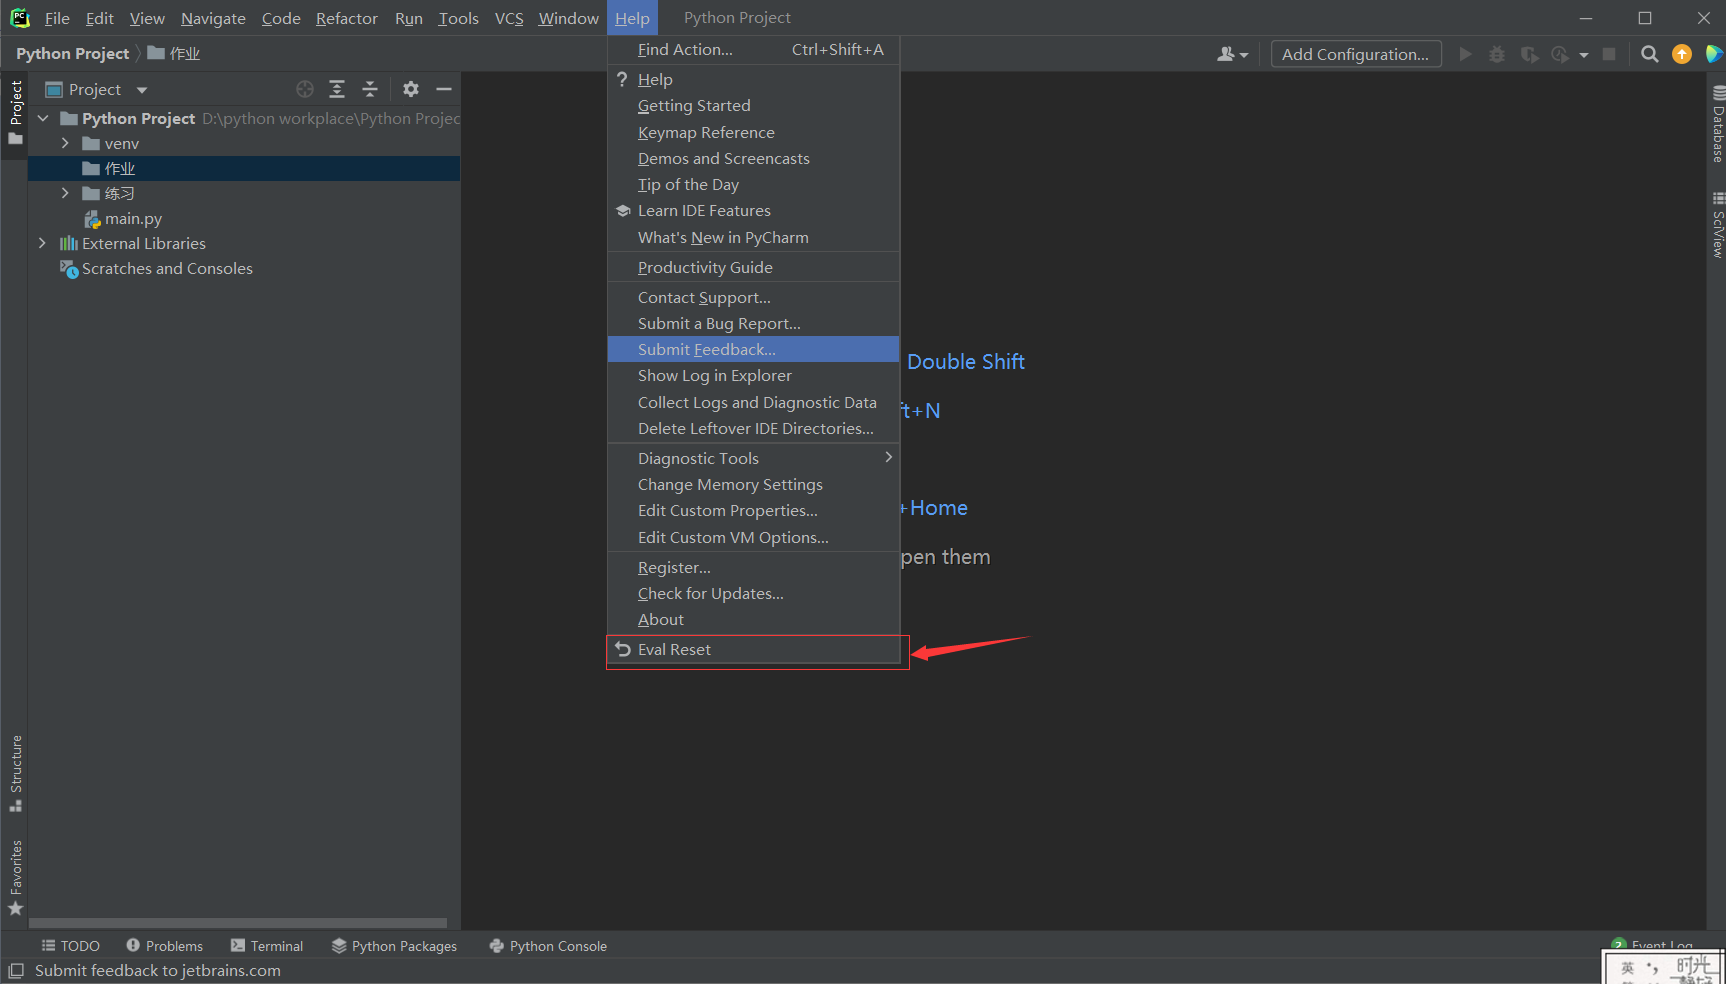1726x984 pixels.
Task: Select Submit Feedback in the Help menu
Action: 754,349
